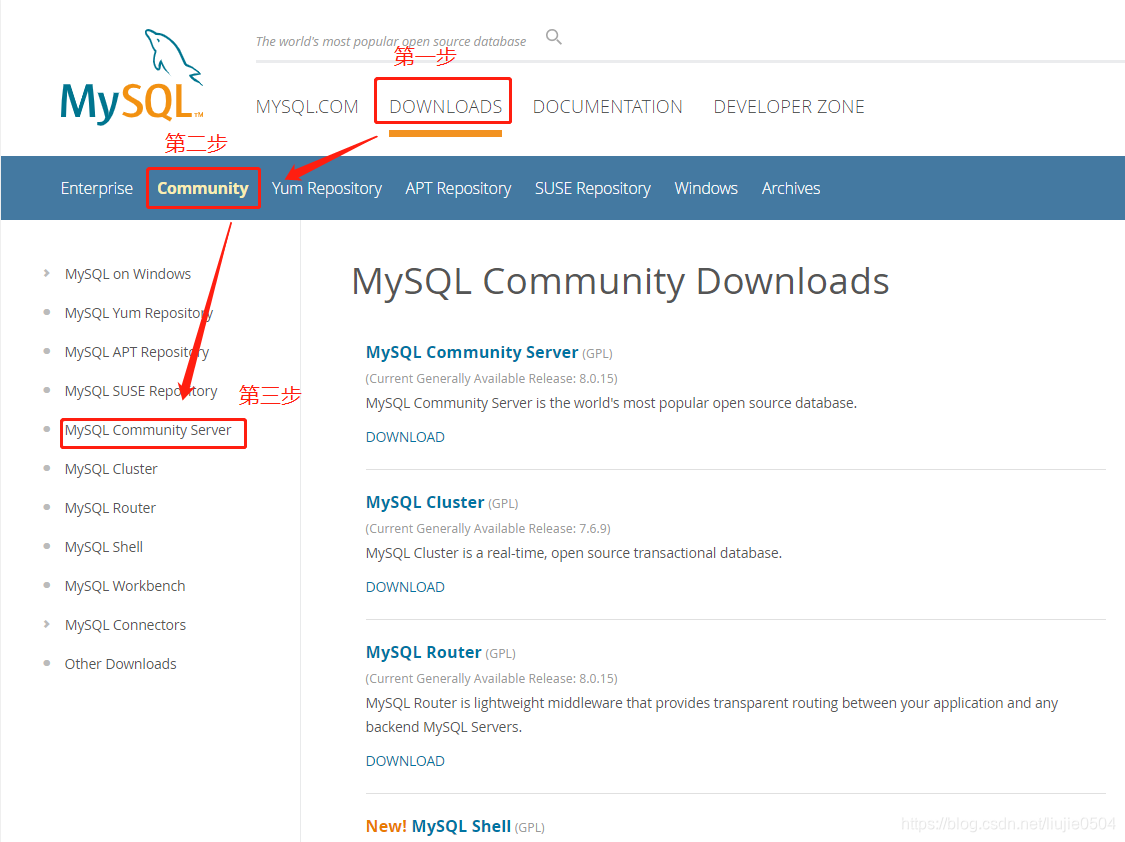
Task: Open MySQL SUSE Repository sidebar link
Action: pyautogui.click(x=141, y=391)
